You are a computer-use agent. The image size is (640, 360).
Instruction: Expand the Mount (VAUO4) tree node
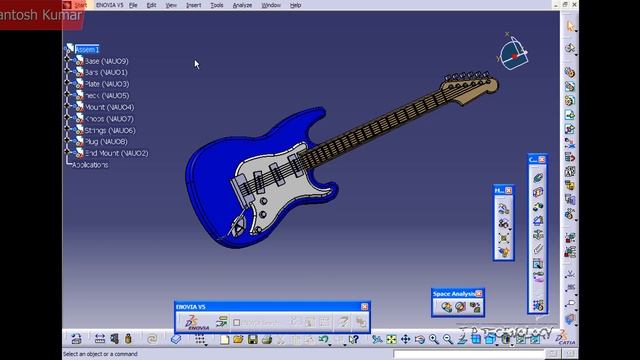(x=67, y=107)
